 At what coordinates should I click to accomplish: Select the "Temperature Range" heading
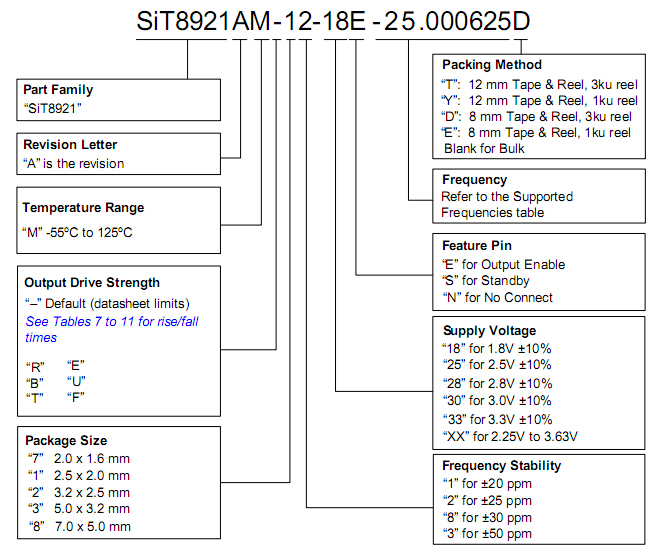[x=83, y=207]
